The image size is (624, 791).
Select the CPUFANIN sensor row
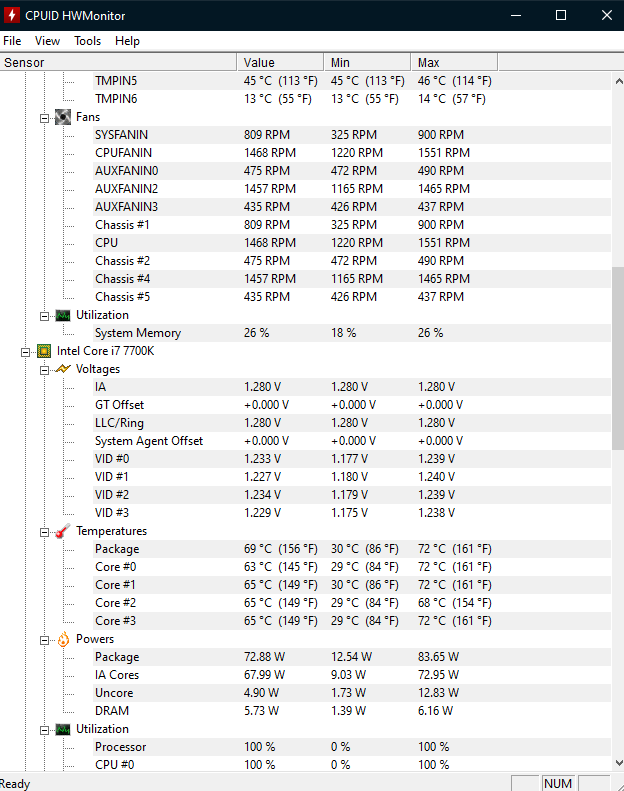pos(305,153)
